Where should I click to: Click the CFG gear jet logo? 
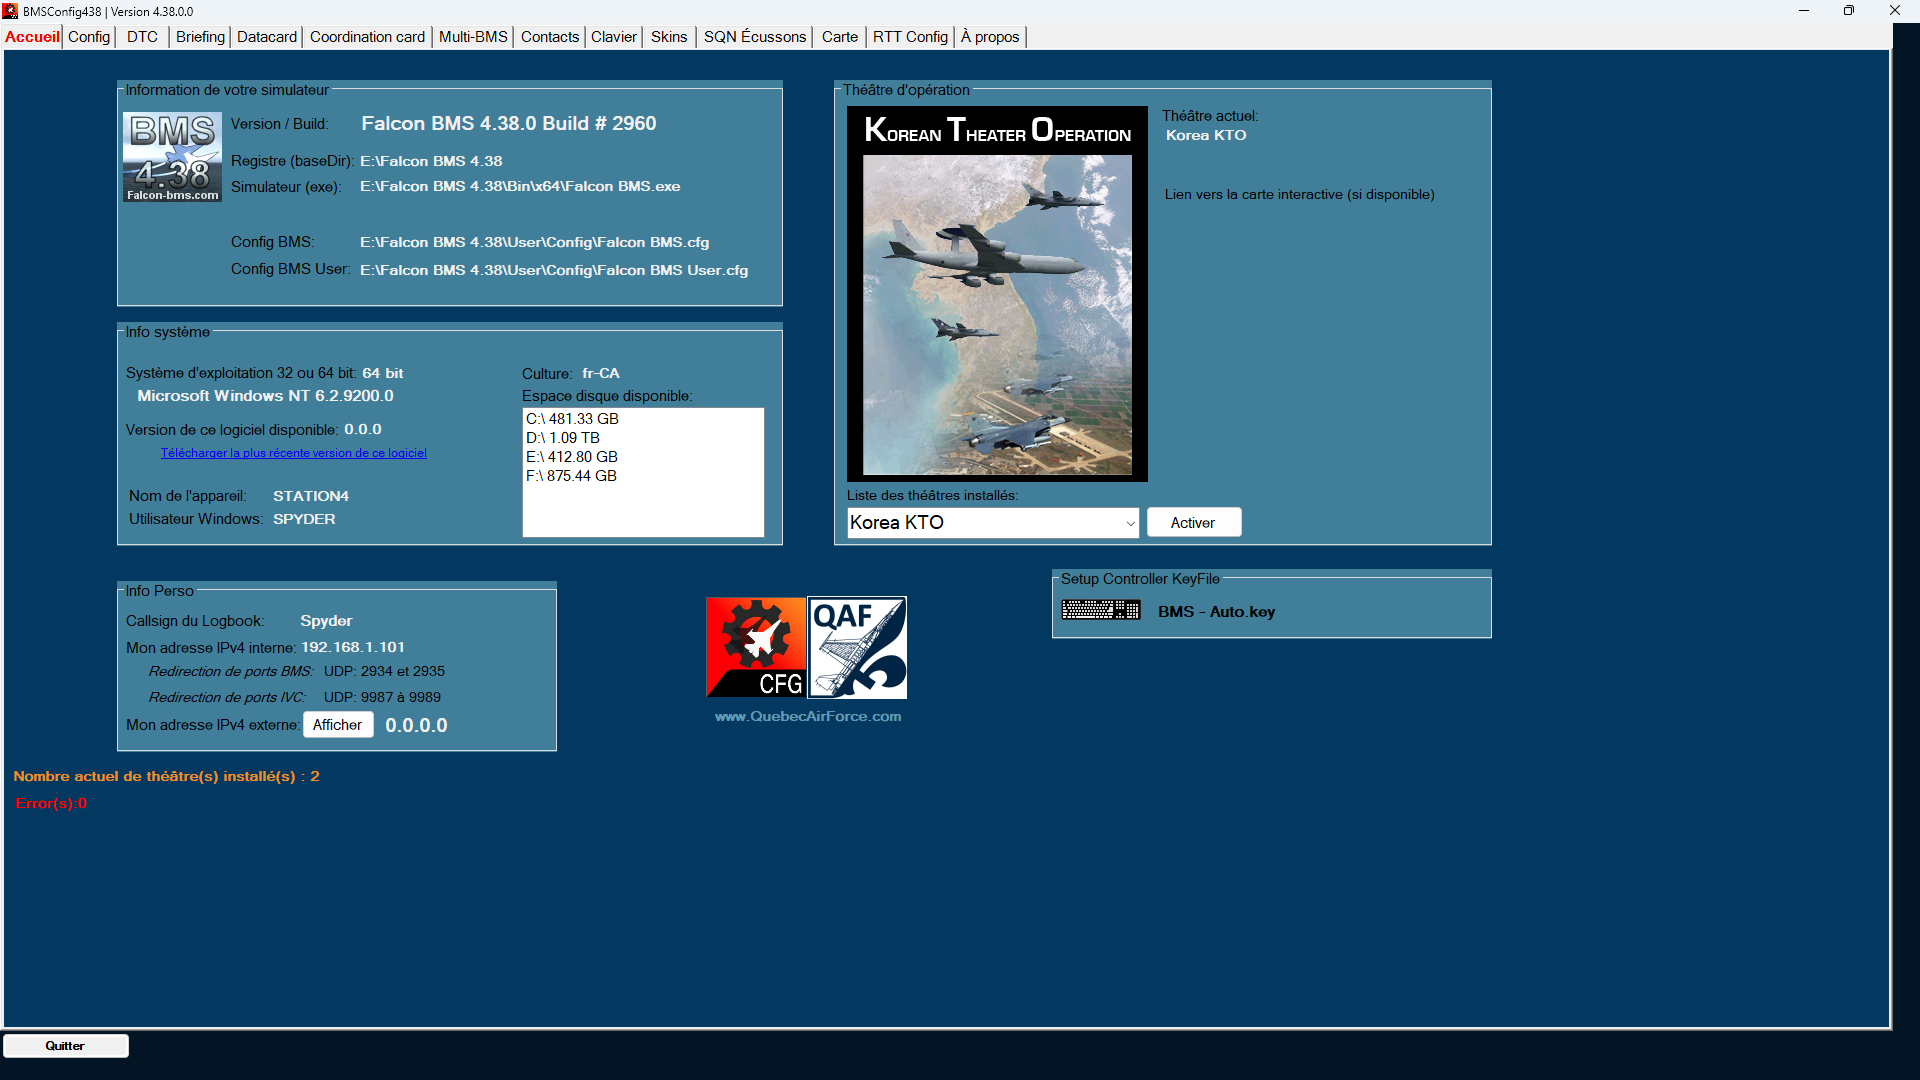coord(756,648)
